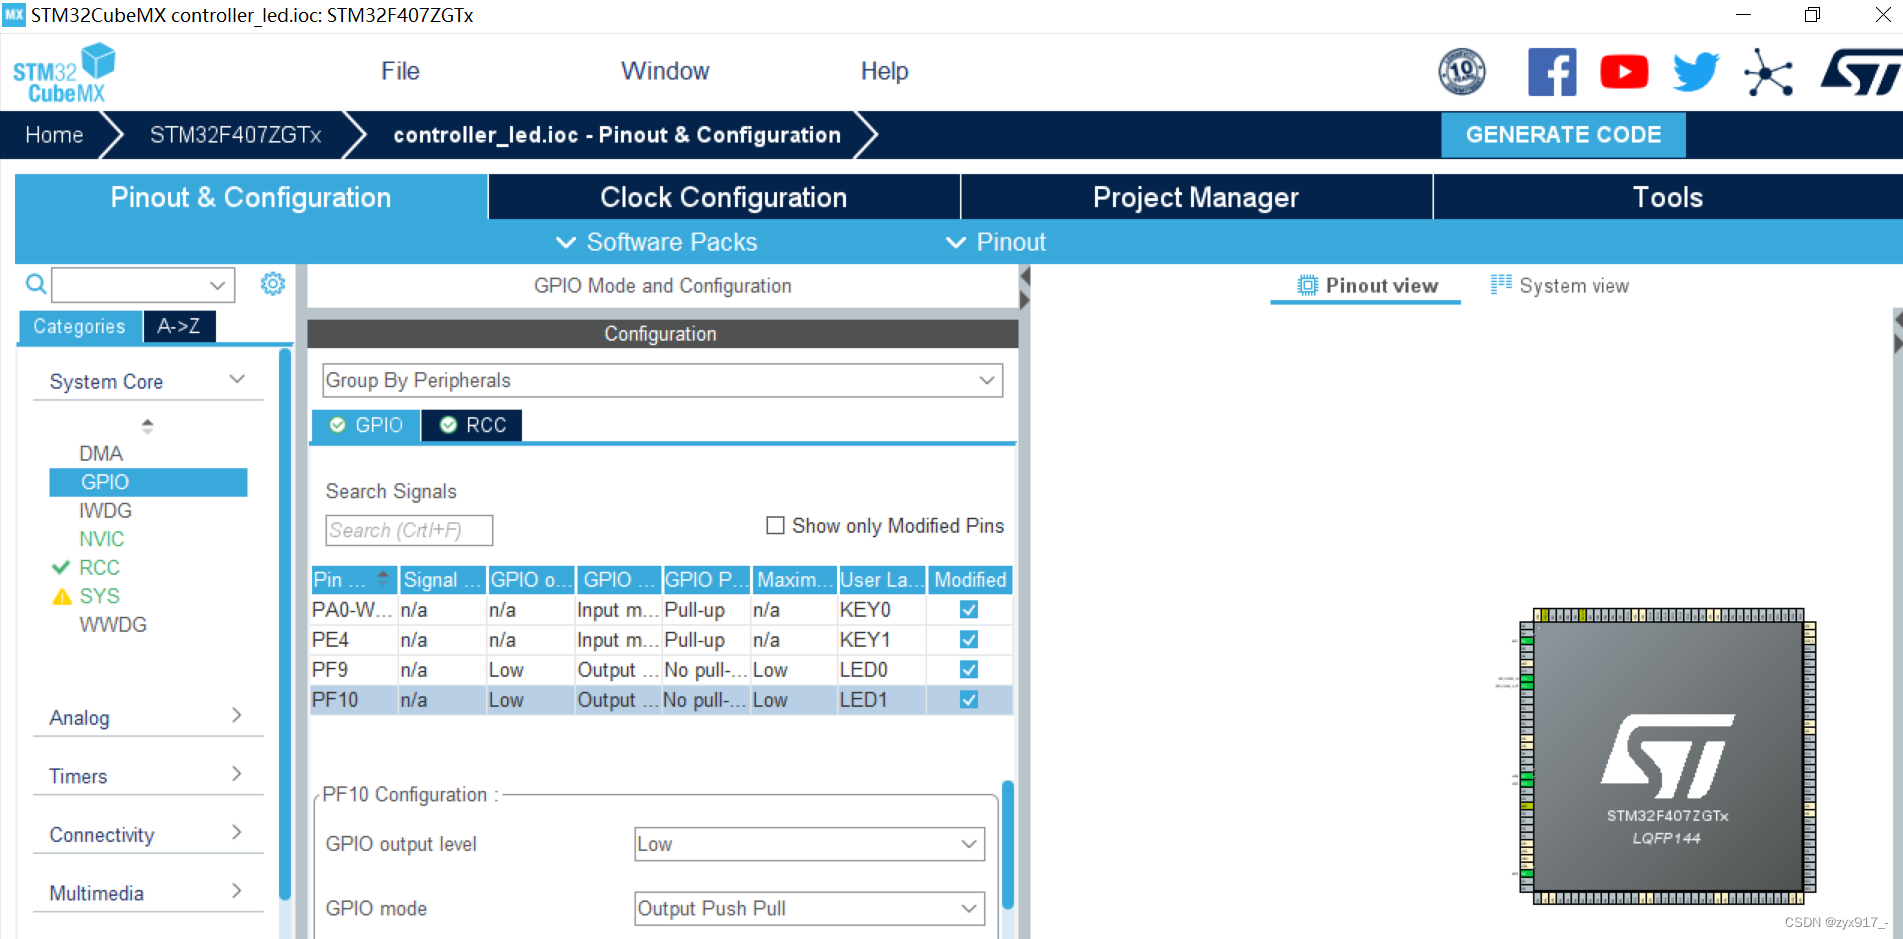Click controller_led.ioc breadcrumb
1903x939 pixels.
click(617, 135)
